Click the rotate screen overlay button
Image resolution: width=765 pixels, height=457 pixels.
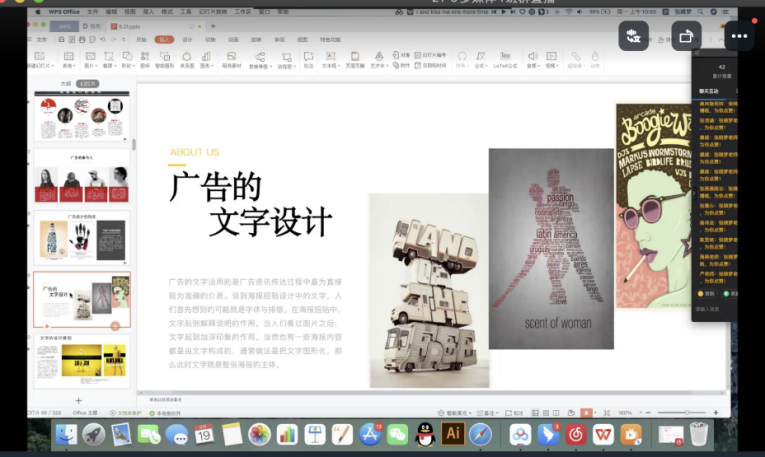coord(686,36)
